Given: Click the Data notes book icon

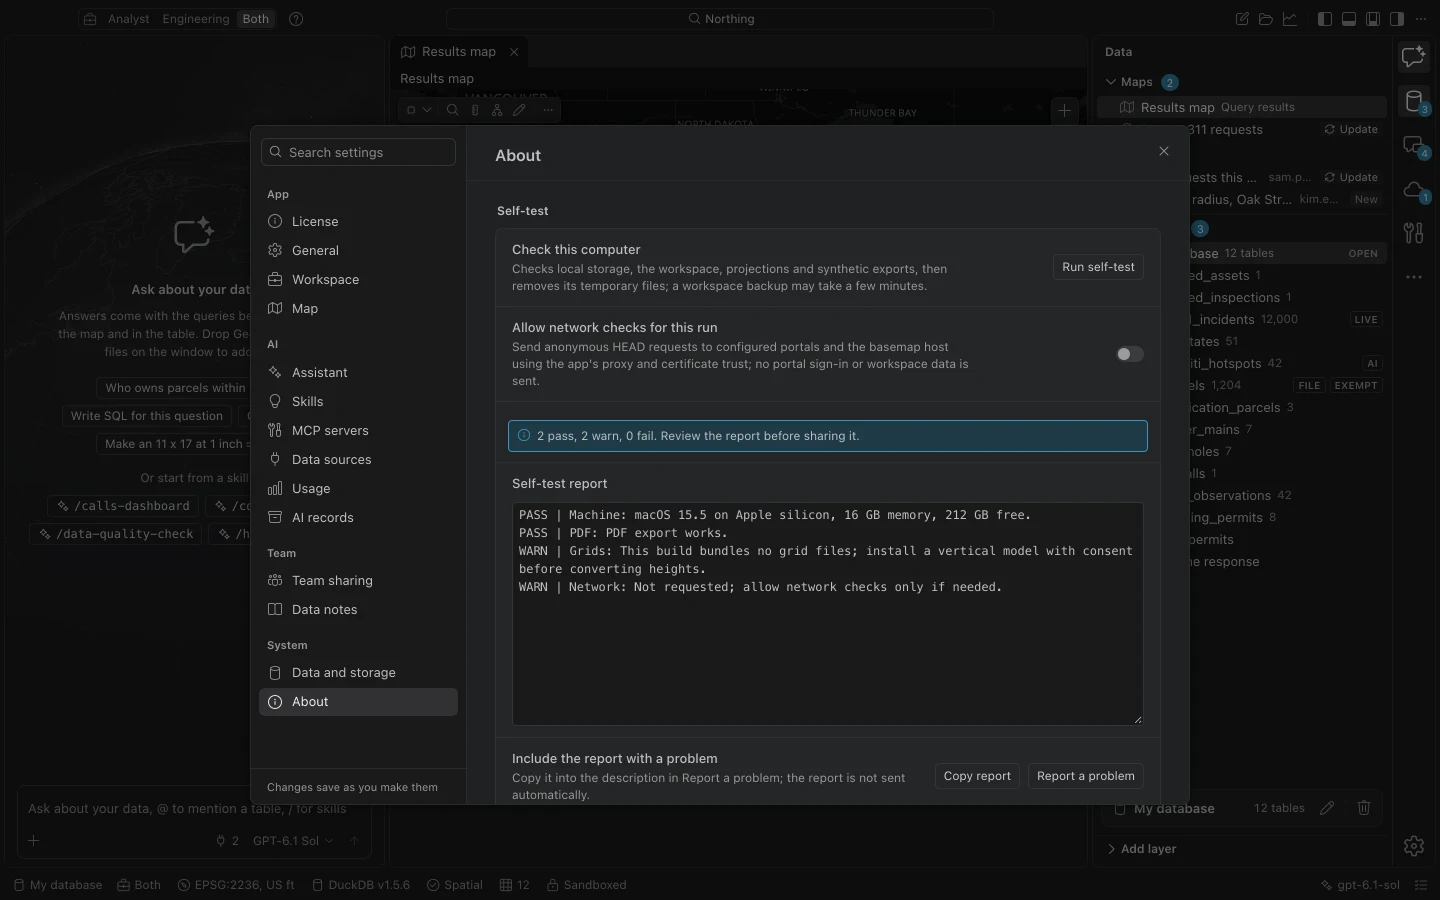Looking at the screenshot, I should pos(275,609).
